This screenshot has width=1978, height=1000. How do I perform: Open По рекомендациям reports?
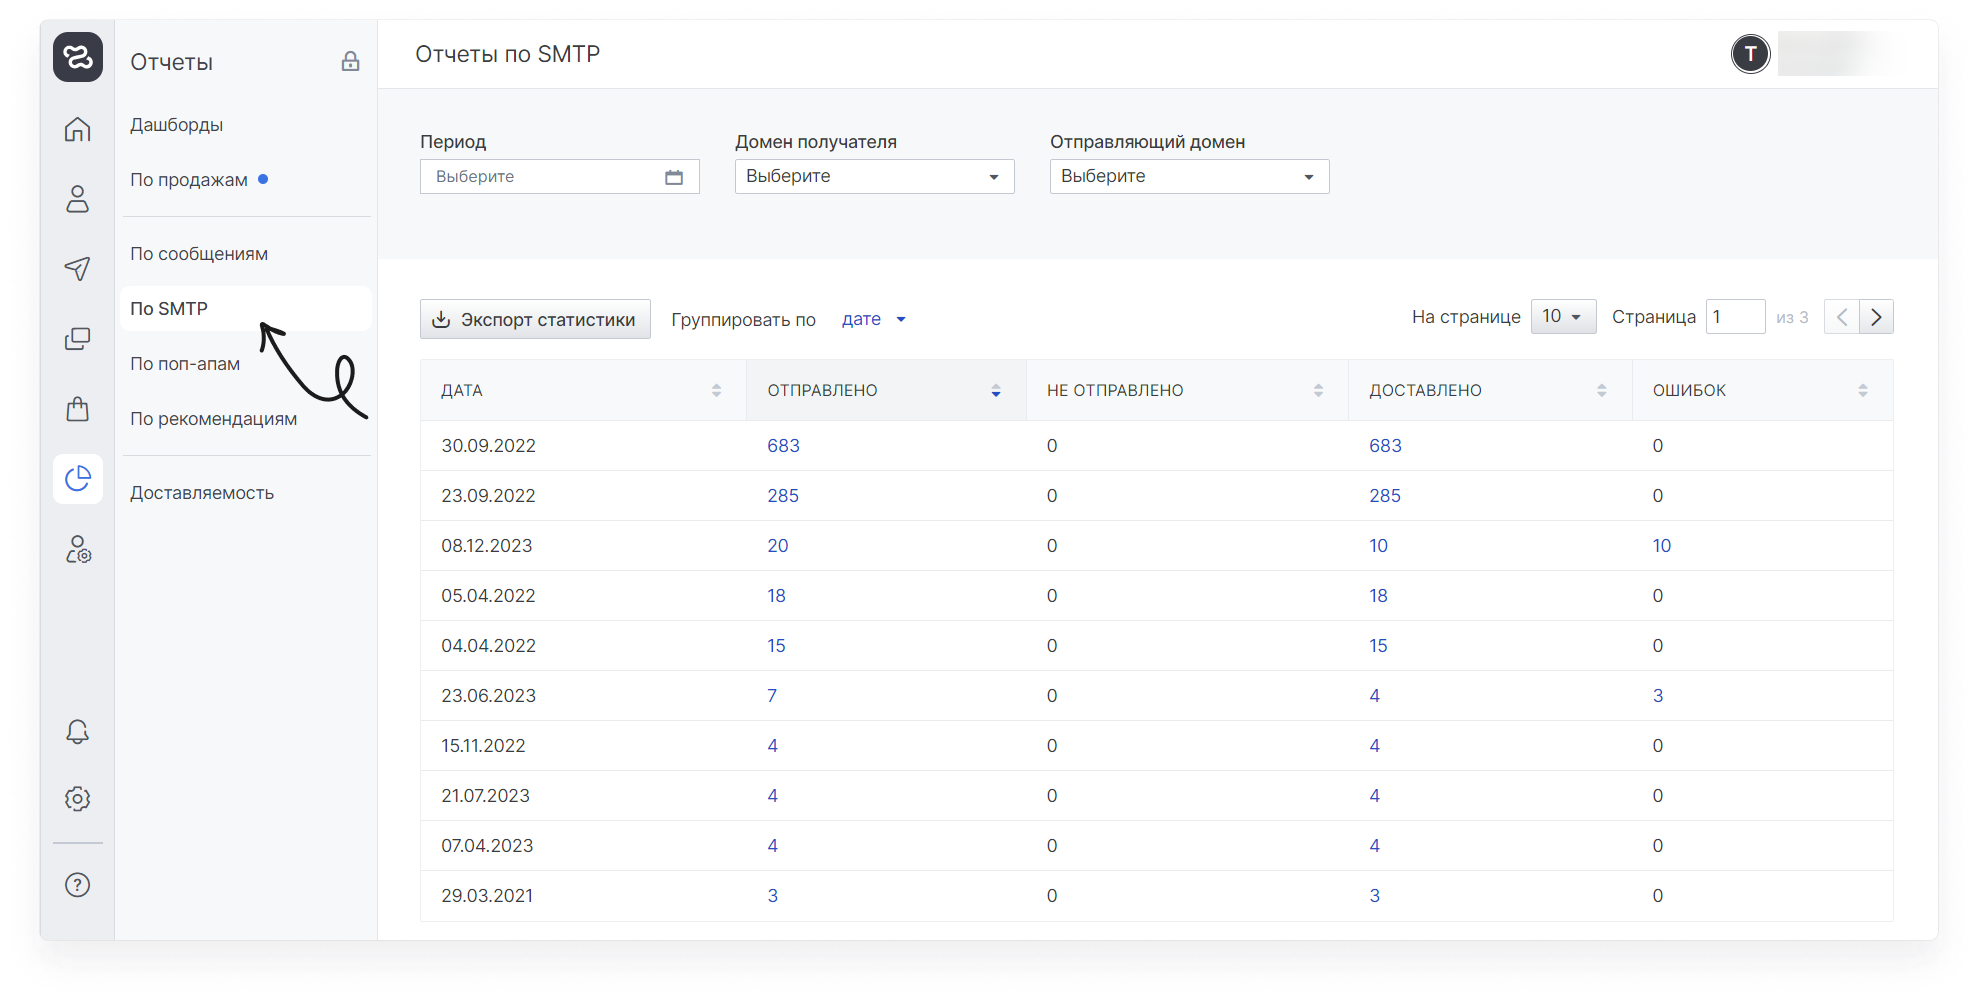pos(214,419)
